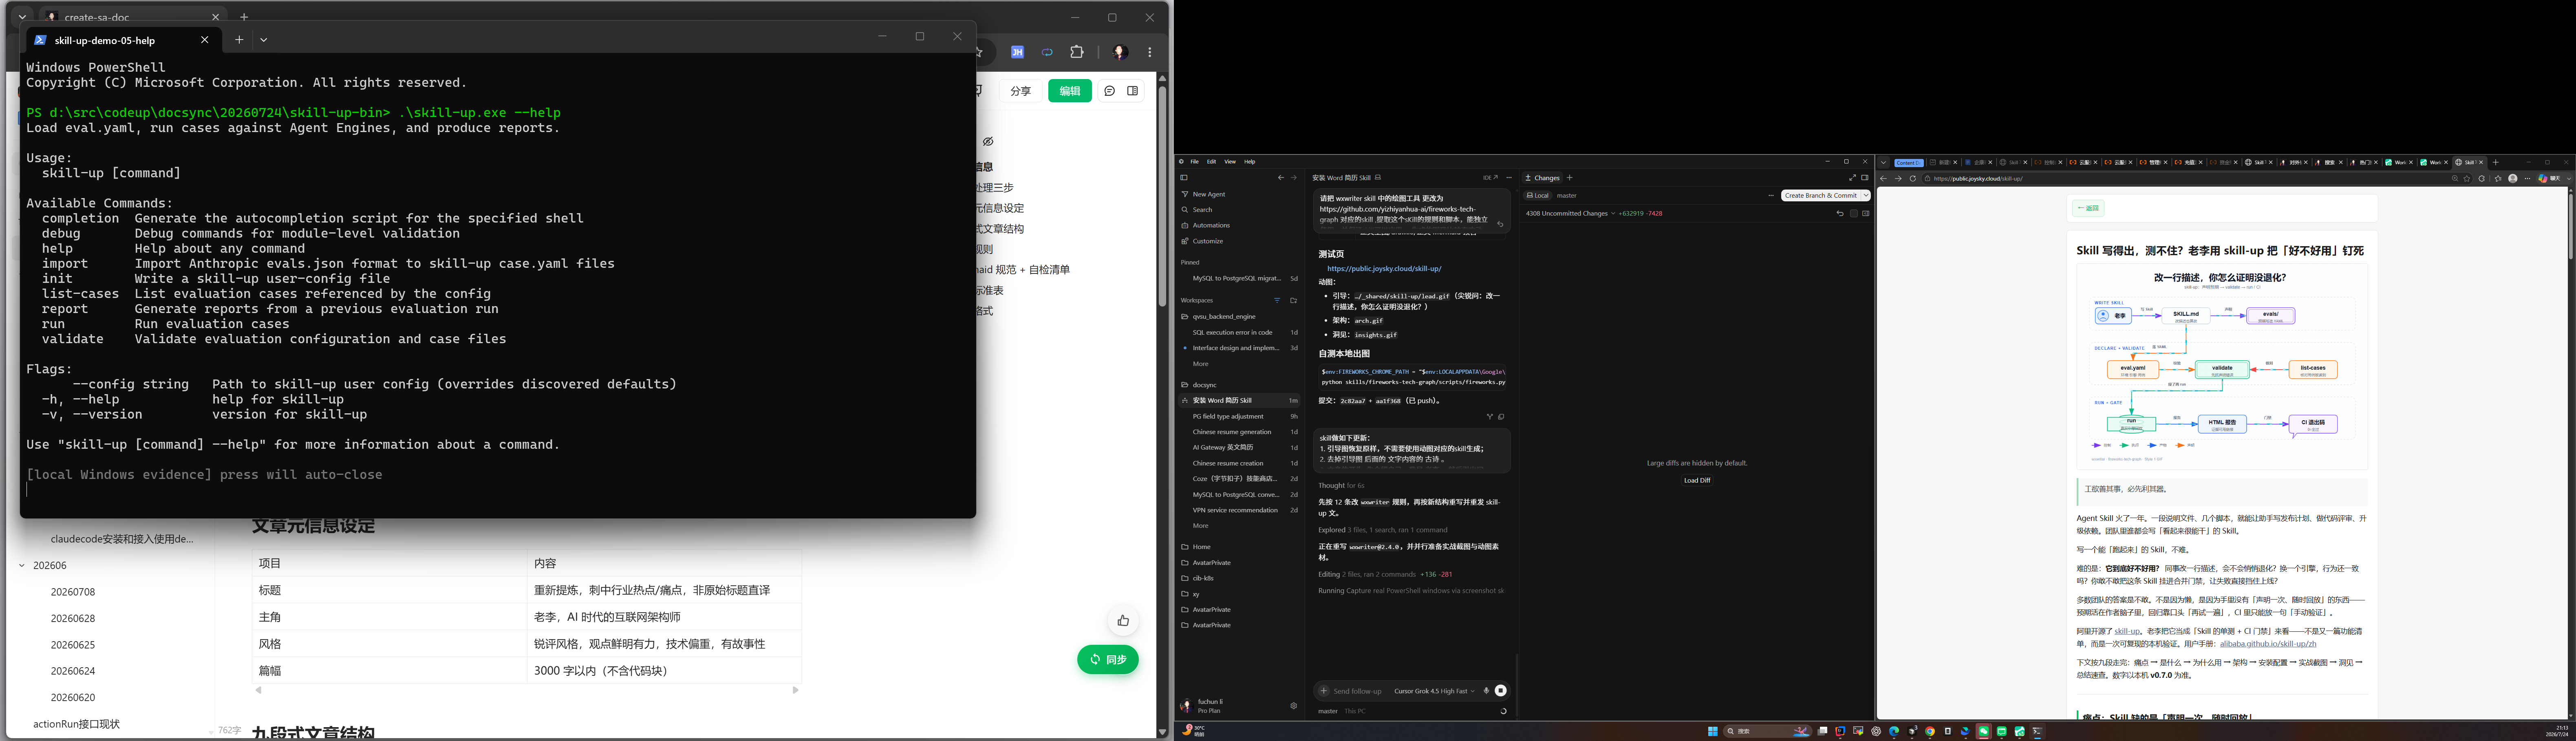The width and height of the screenshot is (2576, 741).
Task: Open File menu in Cursor
Action: (1194, 162)
